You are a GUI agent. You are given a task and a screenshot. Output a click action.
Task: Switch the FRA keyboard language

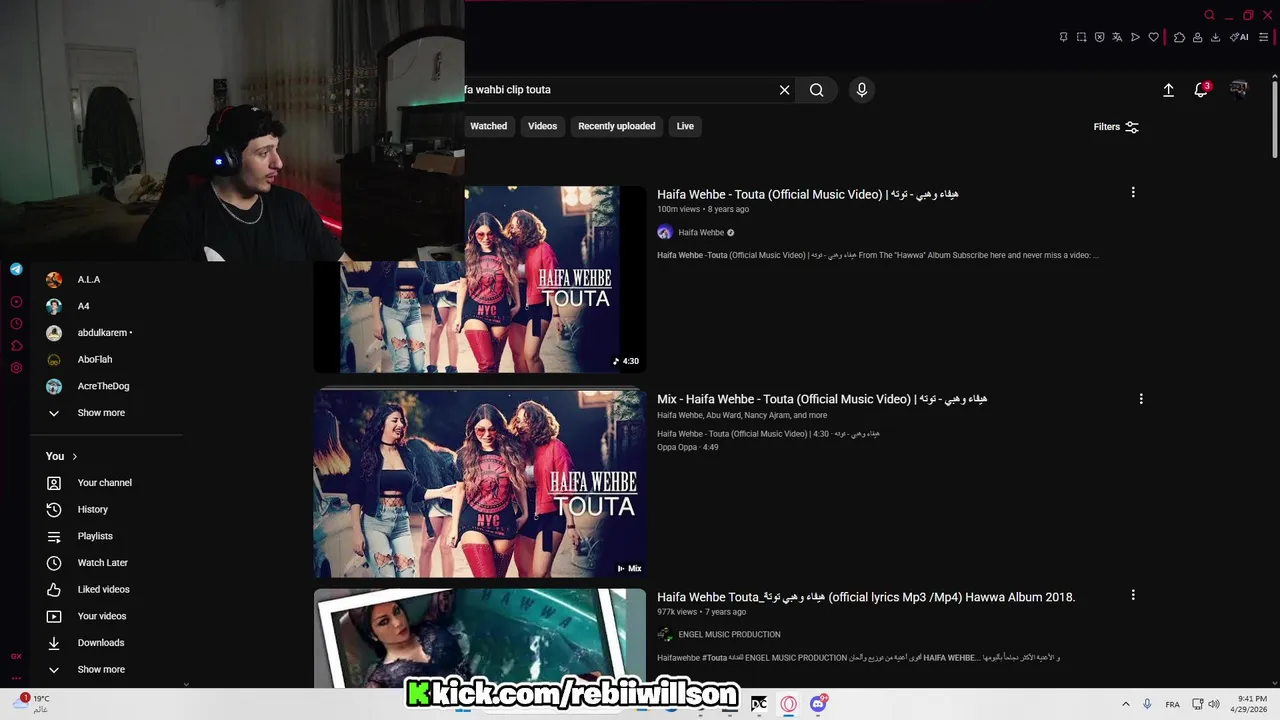[1172, 704]
